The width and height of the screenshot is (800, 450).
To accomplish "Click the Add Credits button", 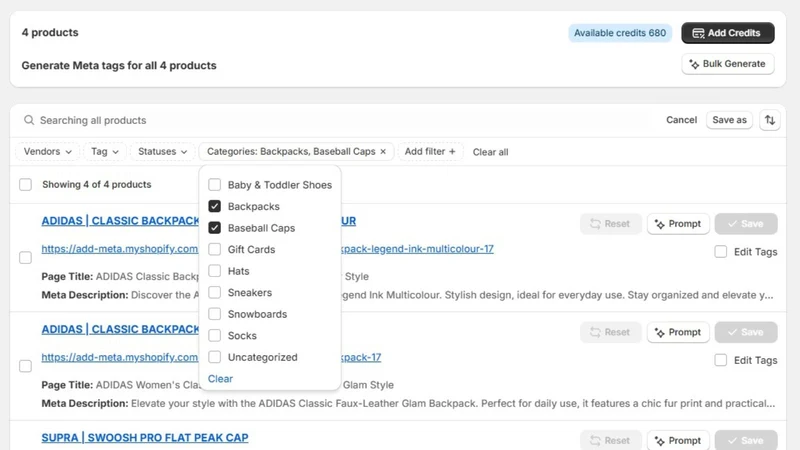I will (728, 33).
